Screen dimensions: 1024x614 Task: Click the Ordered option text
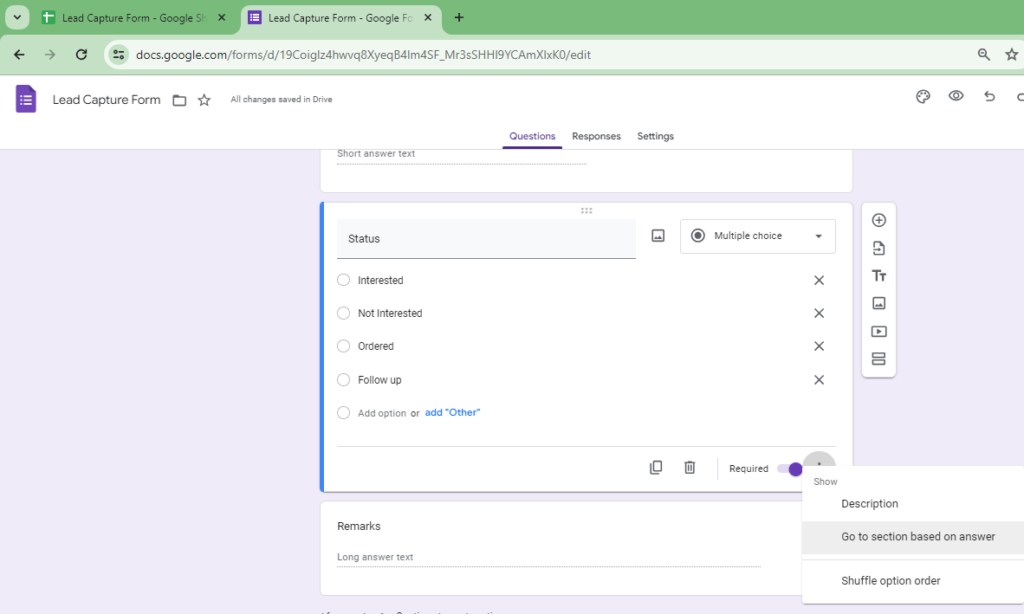(x=376, y=346)
